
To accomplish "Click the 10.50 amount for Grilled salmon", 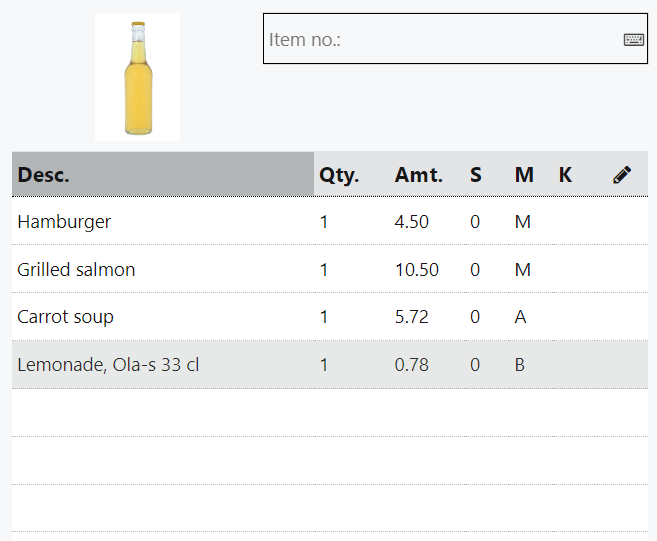I will (416, 270).
